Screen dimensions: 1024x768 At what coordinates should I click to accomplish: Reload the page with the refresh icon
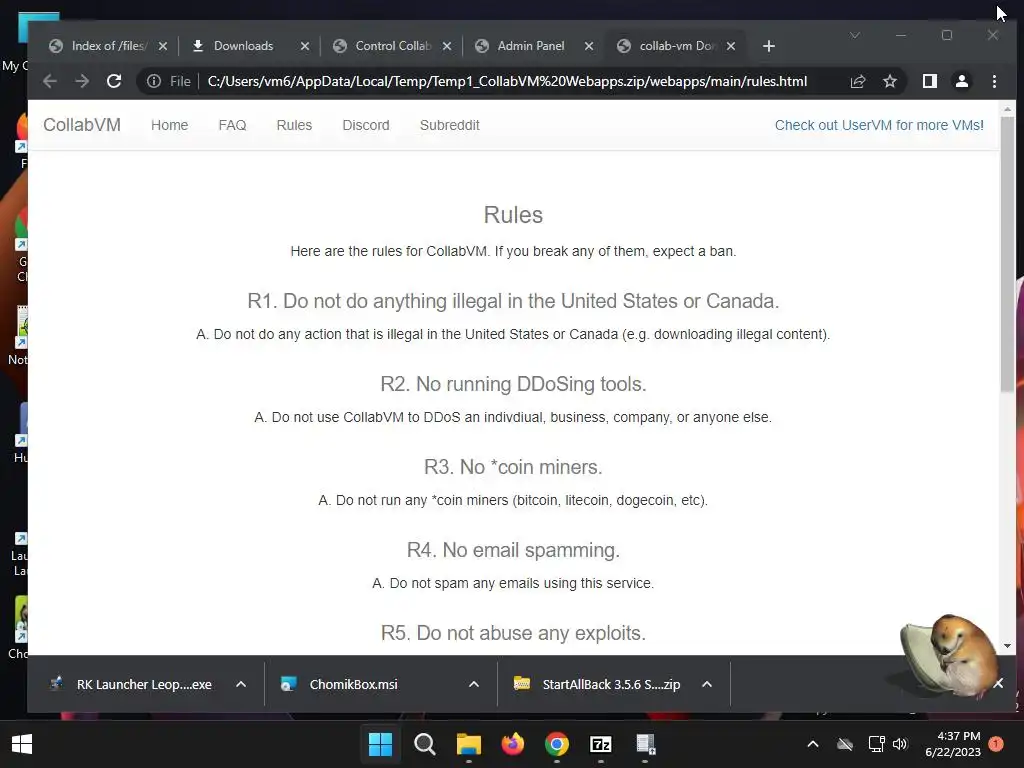114,81
